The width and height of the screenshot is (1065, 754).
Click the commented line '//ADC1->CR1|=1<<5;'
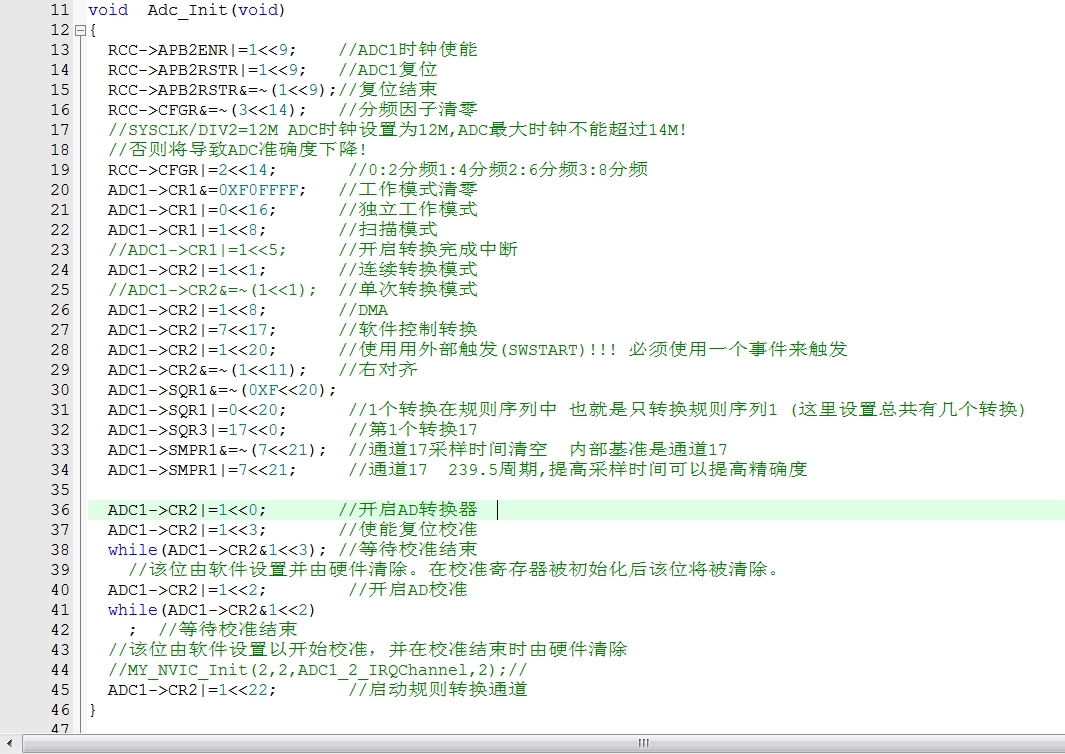point(197,250)
